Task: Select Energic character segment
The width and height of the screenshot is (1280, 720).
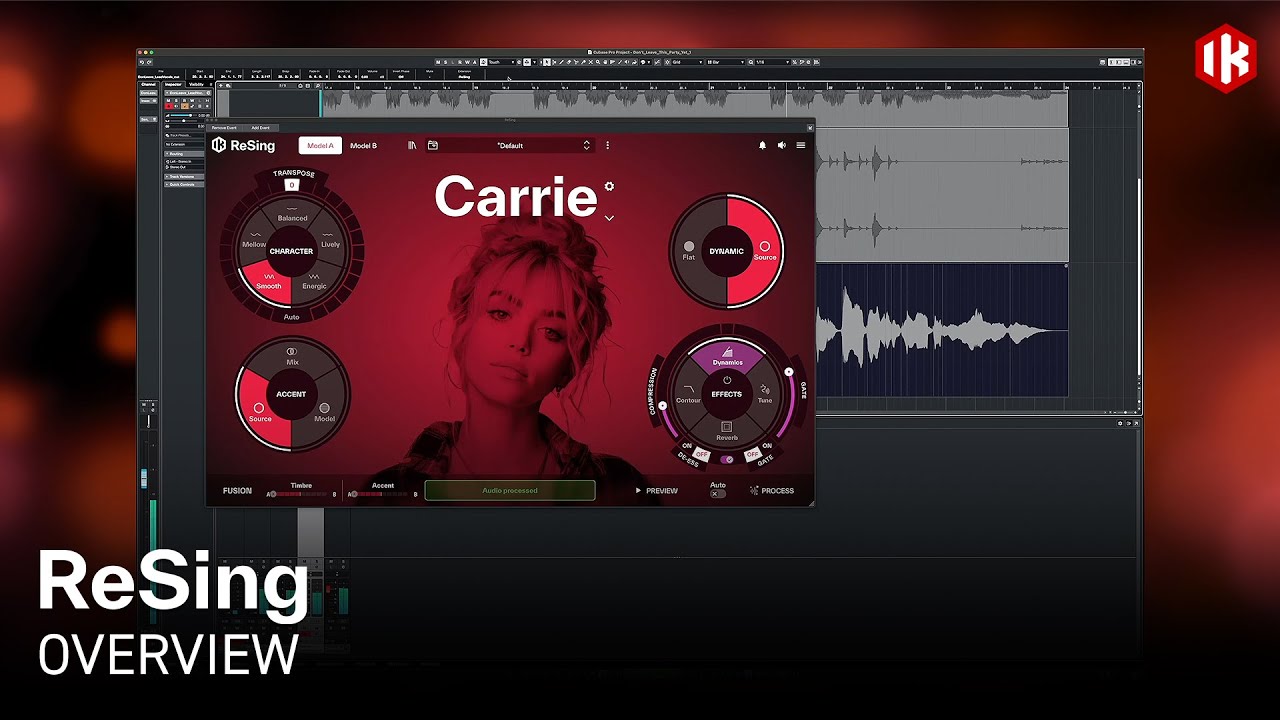Action: pos(314,282)
